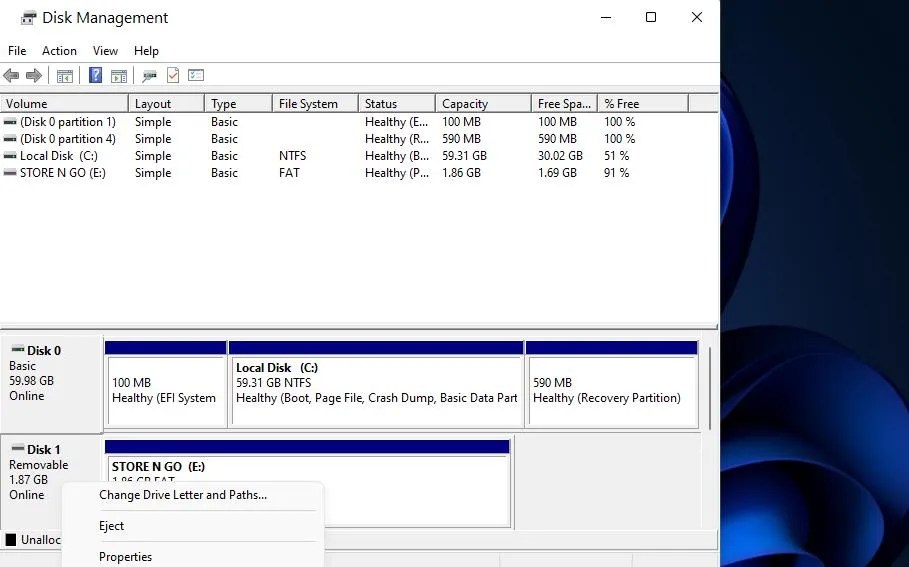Sort by the Layout column header
Viewport: 909px width, 567px height.
(166, 104)
